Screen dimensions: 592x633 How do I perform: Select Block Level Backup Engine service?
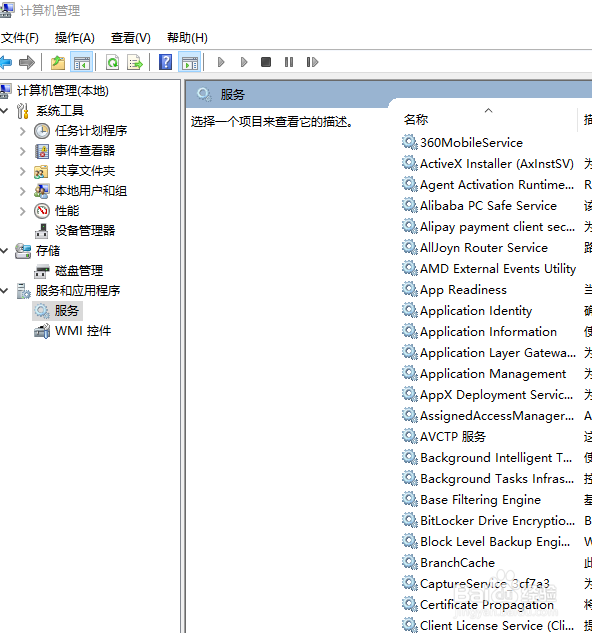pyautogui.click(x=495, y=541)
